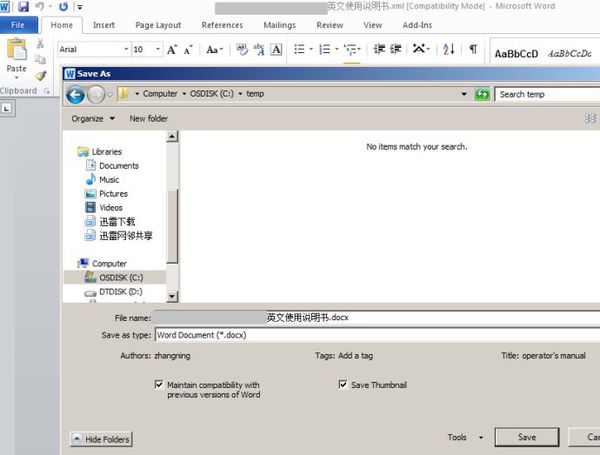
Task: Open the Tools dropdown menu
Action: tap(465, 437)
